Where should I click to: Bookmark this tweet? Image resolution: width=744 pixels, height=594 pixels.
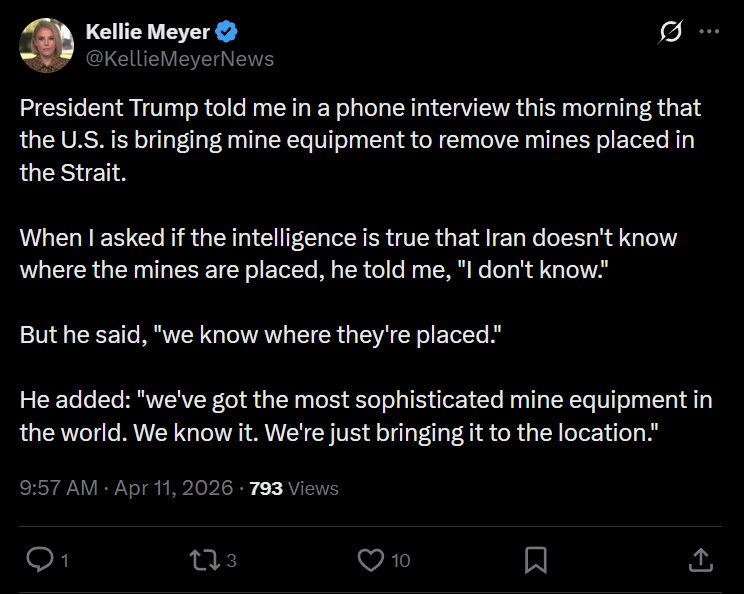tap(536, 560)
